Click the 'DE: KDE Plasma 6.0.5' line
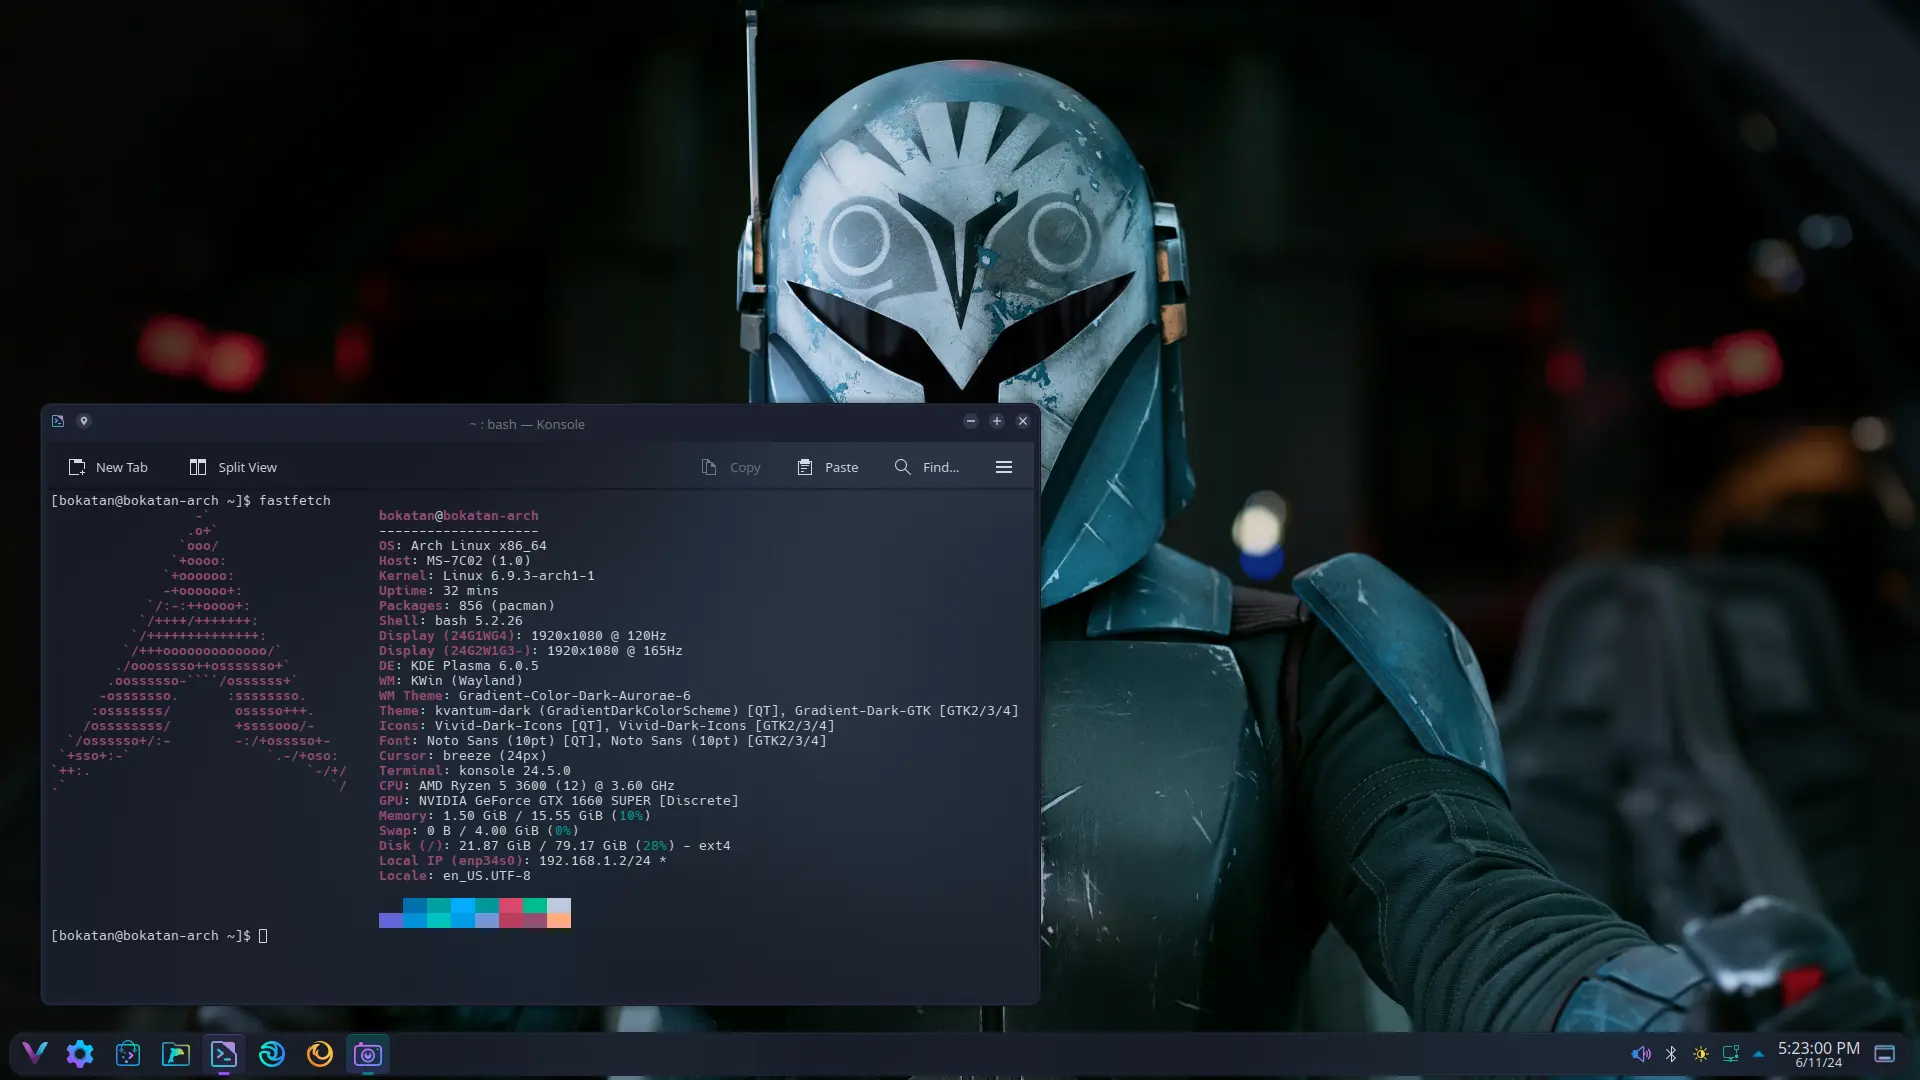This screenshot has width=1920, height=1080. pos(458,666)
